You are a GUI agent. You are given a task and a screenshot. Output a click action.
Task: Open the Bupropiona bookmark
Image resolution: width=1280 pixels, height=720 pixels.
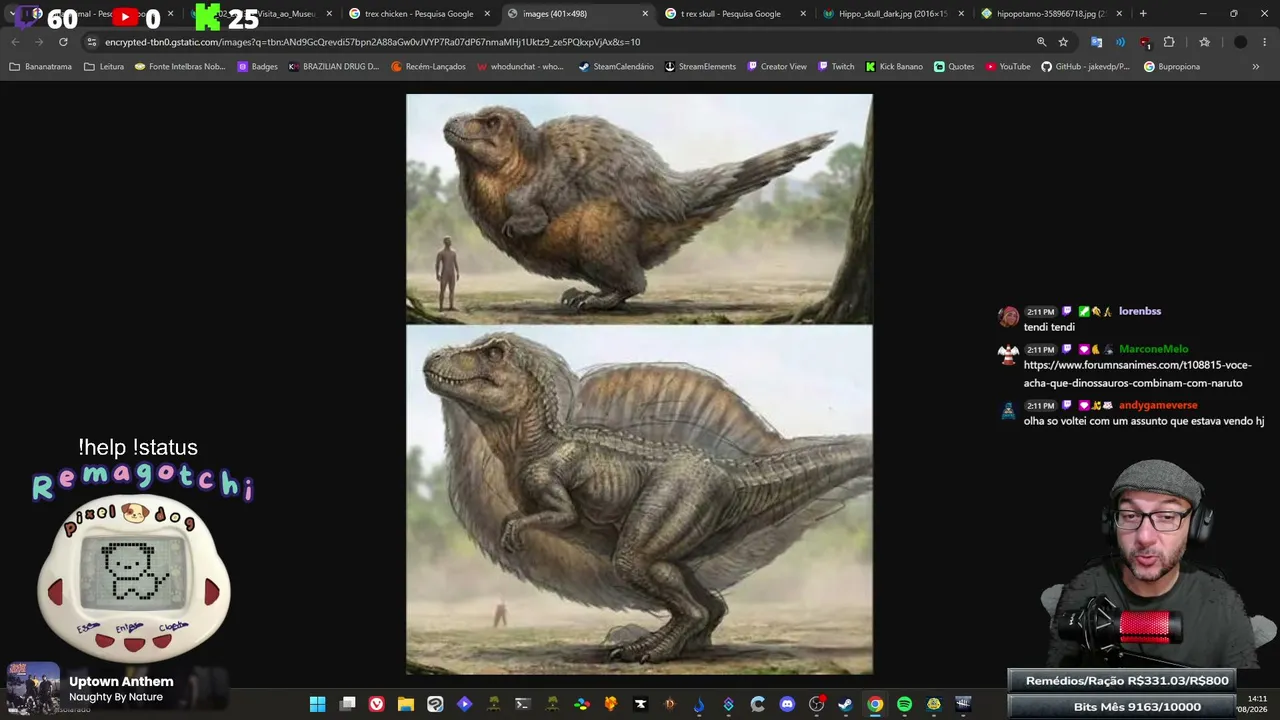1171,67
